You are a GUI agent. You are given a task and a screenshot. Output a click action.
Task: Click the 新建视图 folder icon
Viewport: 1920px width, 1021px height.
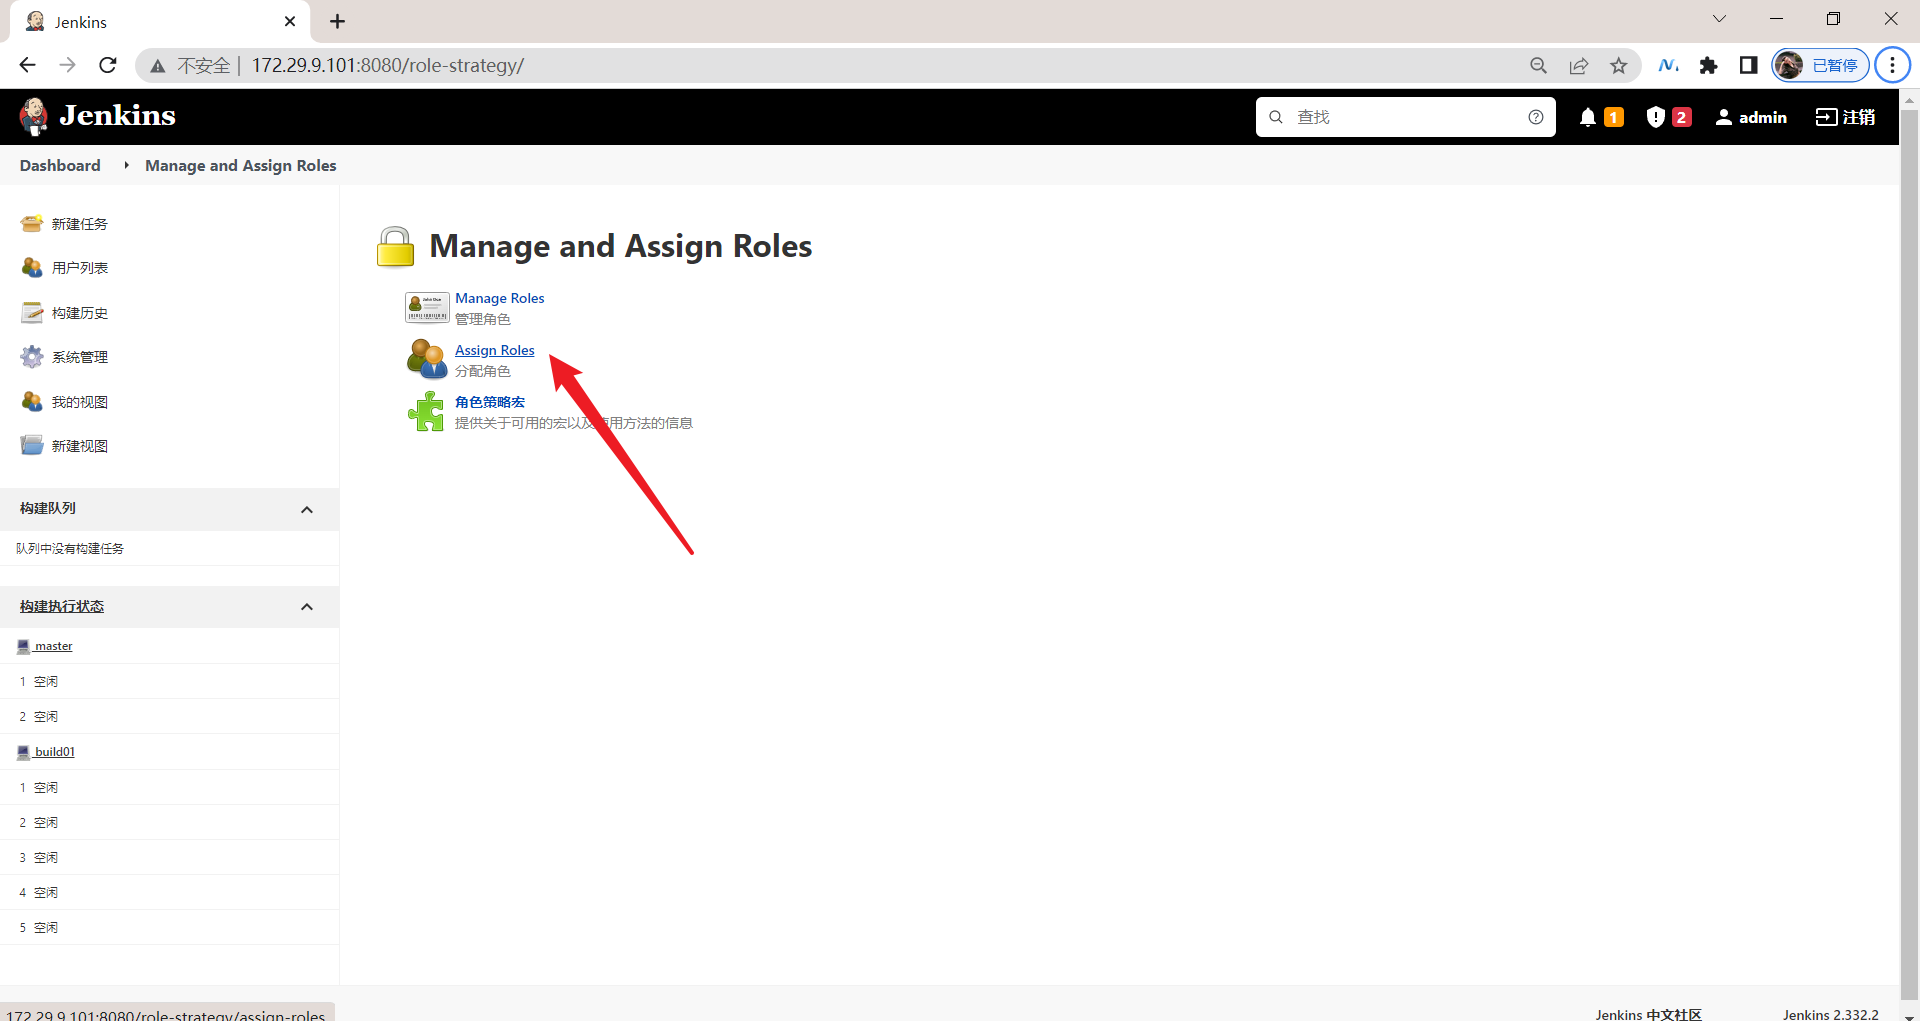(x=32, y=445)
